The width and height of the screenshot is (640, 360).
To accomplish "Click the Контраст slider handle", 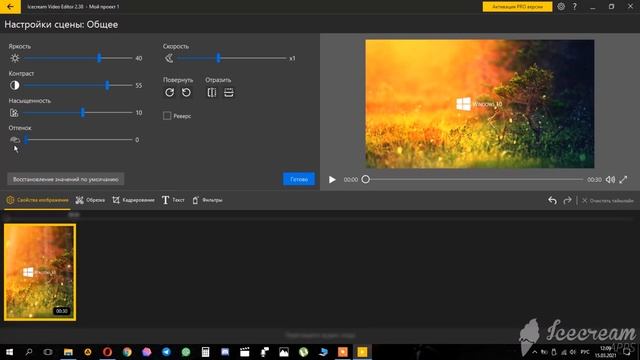I will (107, 85).
